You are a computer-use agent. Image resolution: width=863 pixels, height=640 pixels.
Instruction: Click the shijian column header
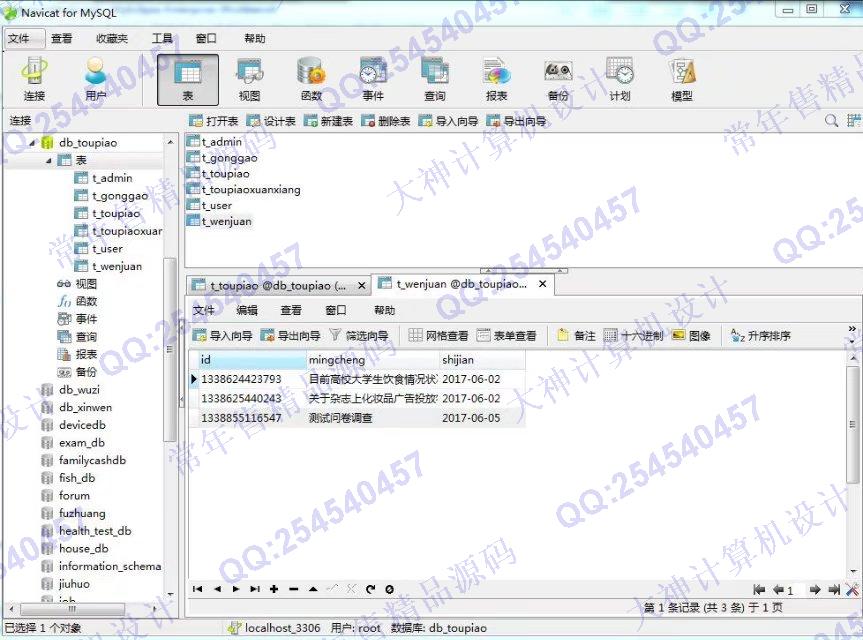pos(482,360)
